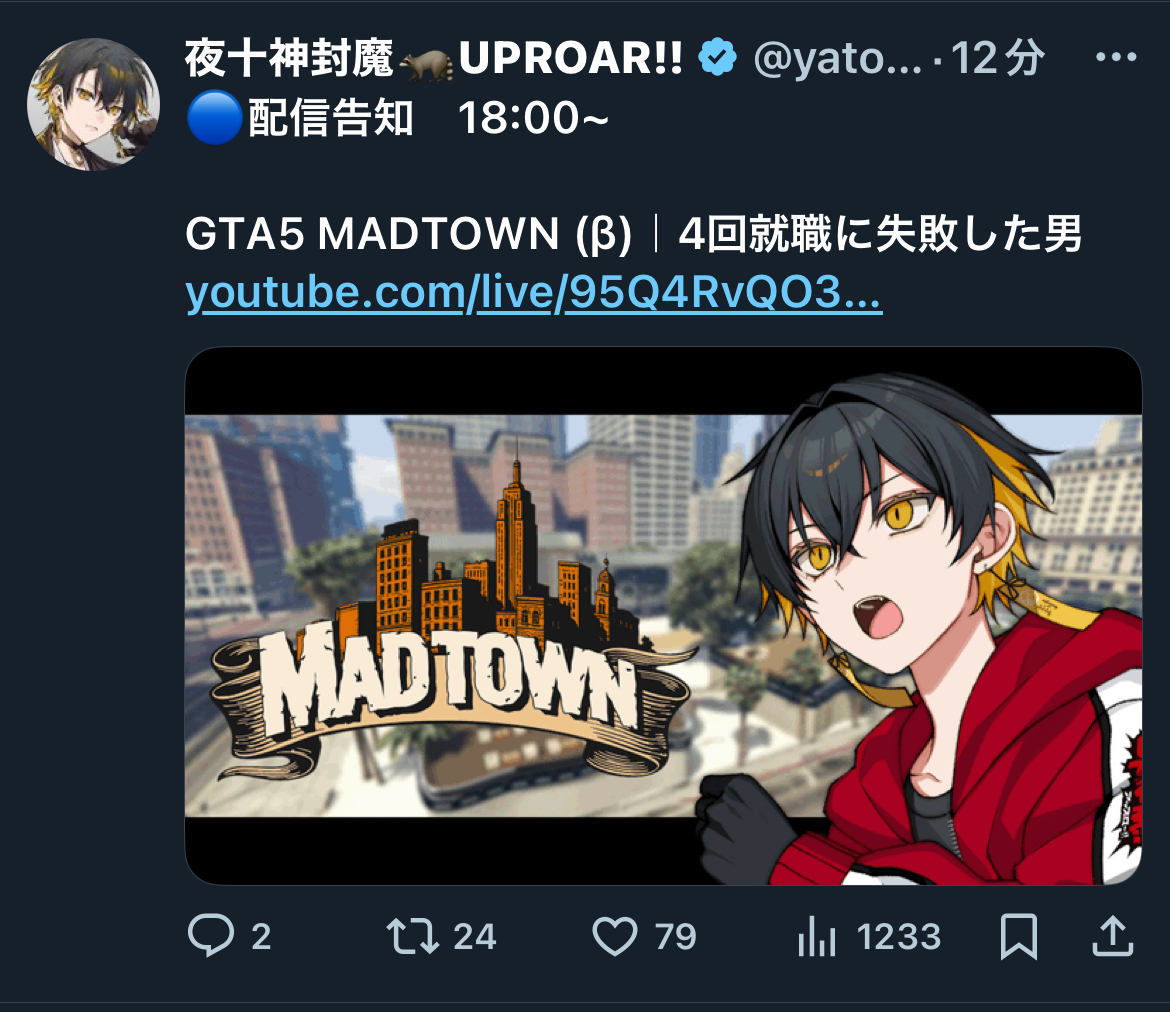Open the 12分 timestamp
This screenshot has height=1012, width=1170.
(x=998, y=58)
